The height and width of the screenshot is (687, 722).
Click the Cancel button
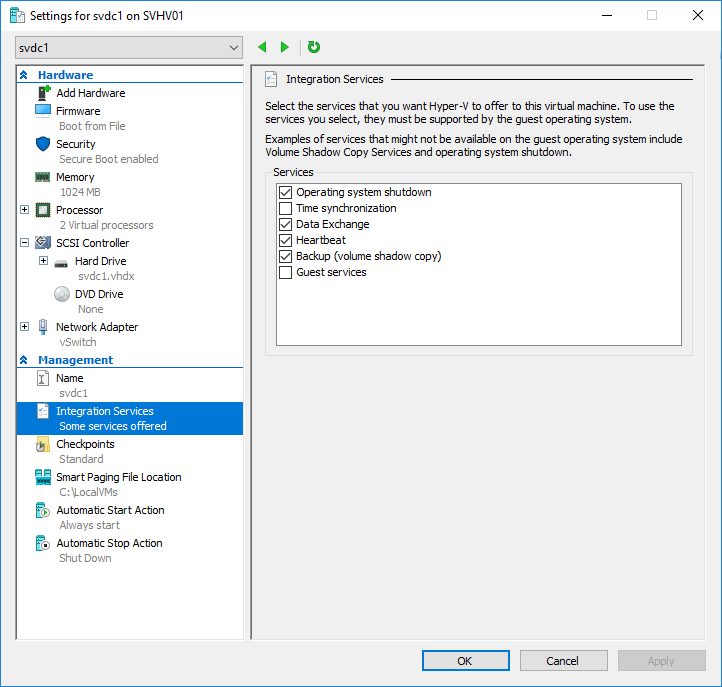[564, 661]
